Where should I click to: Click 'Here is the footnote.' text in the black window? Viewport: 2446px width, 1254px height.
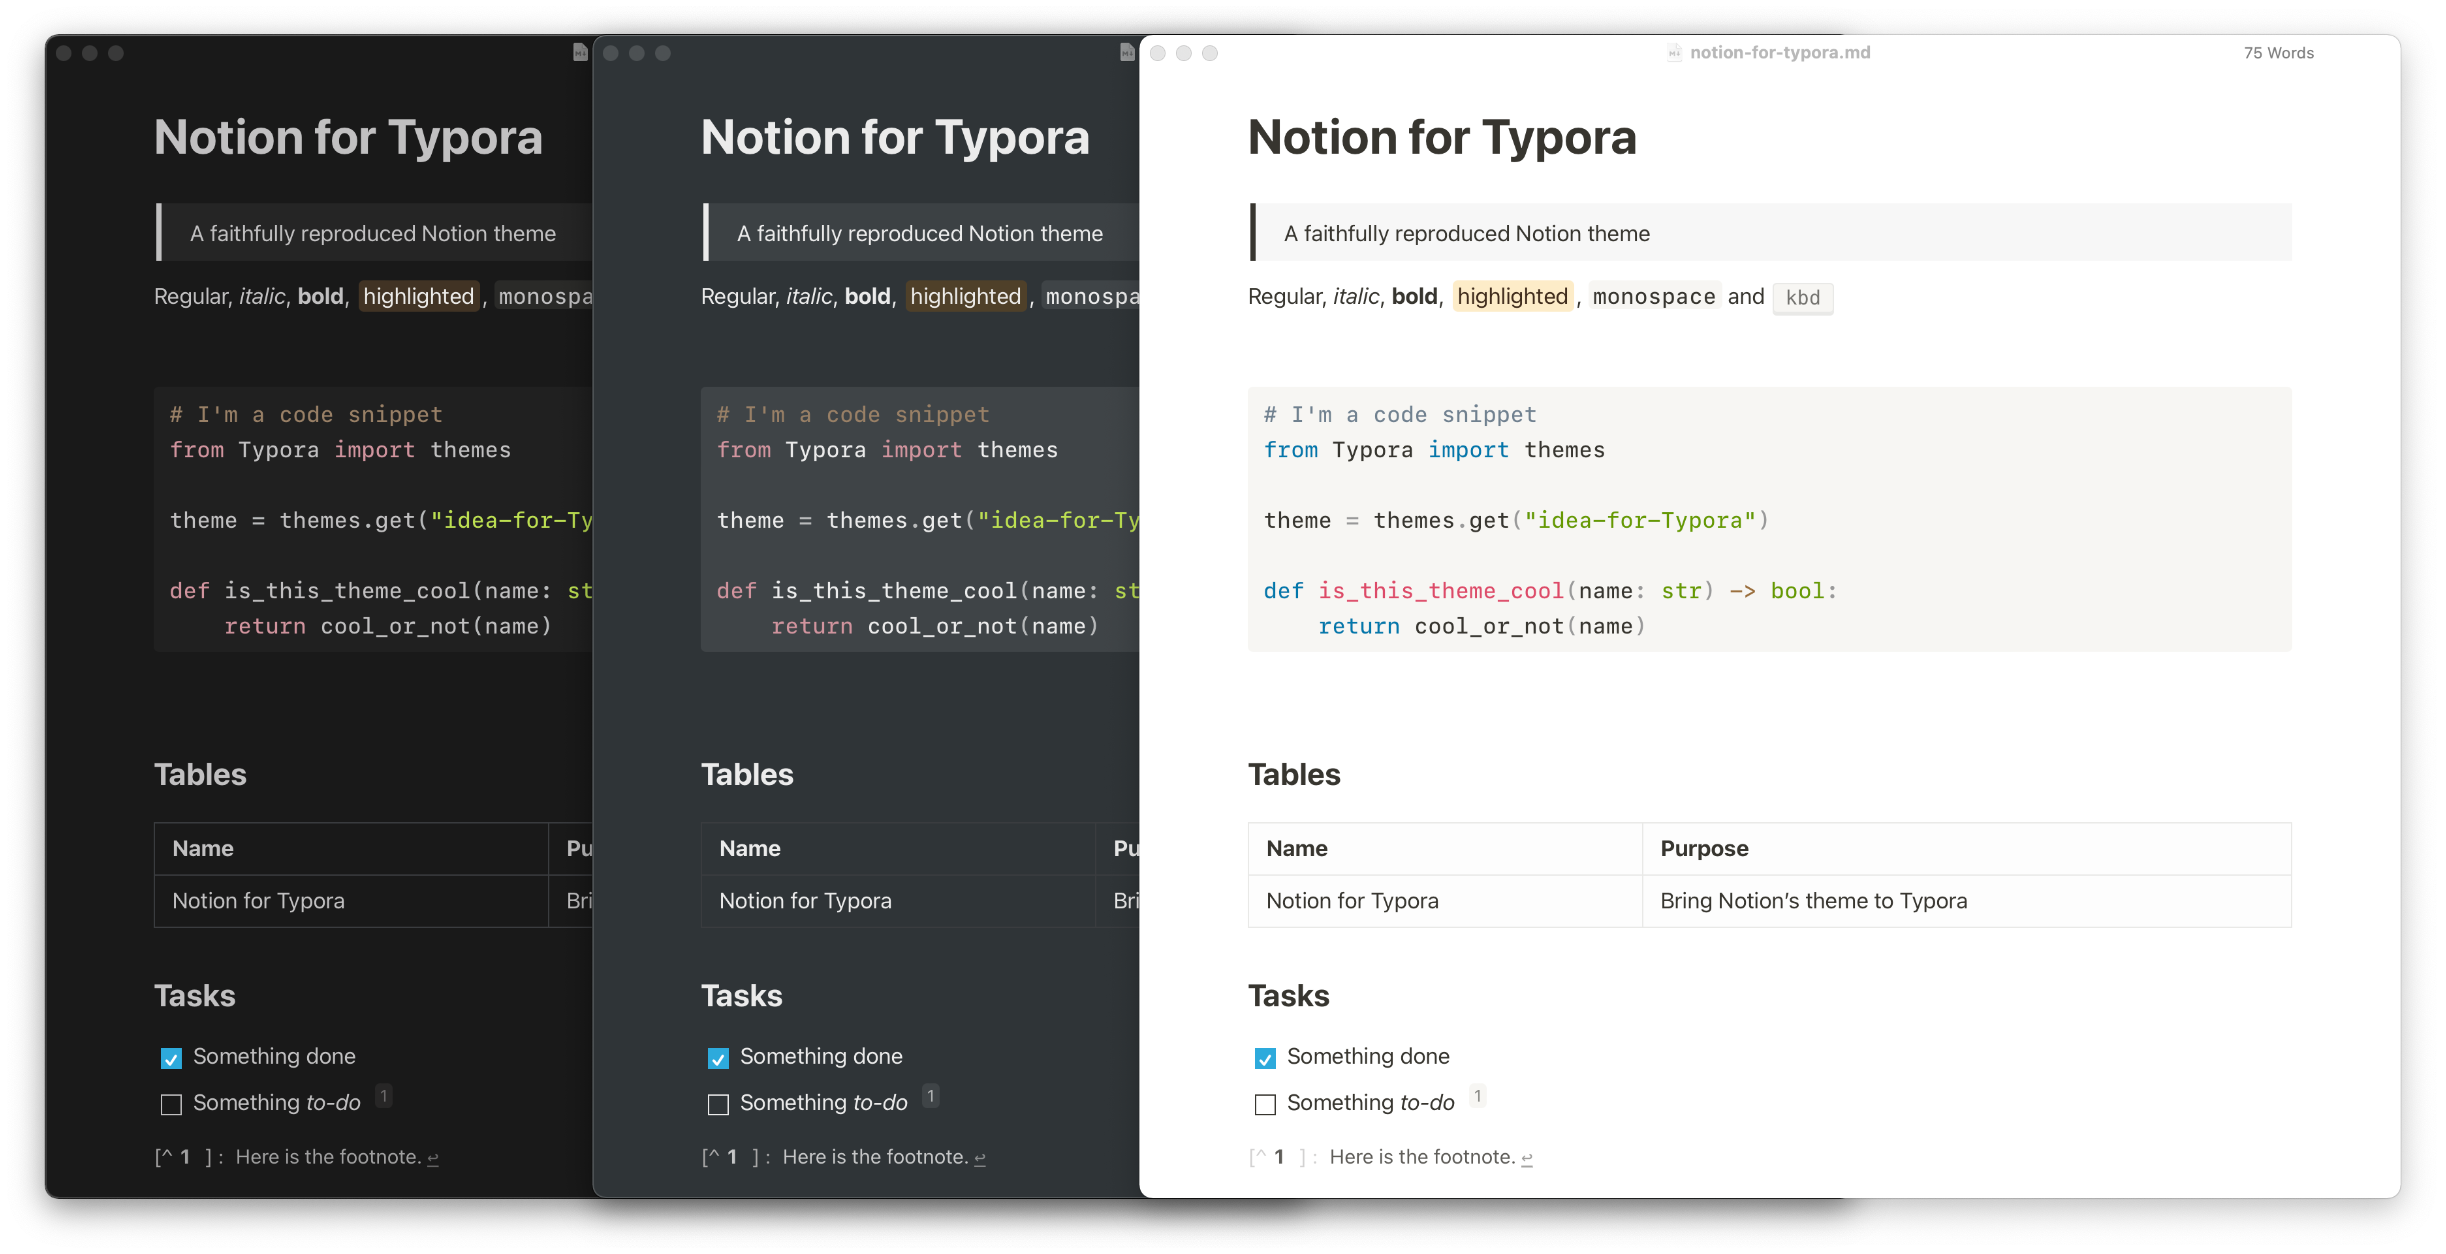329,1157
